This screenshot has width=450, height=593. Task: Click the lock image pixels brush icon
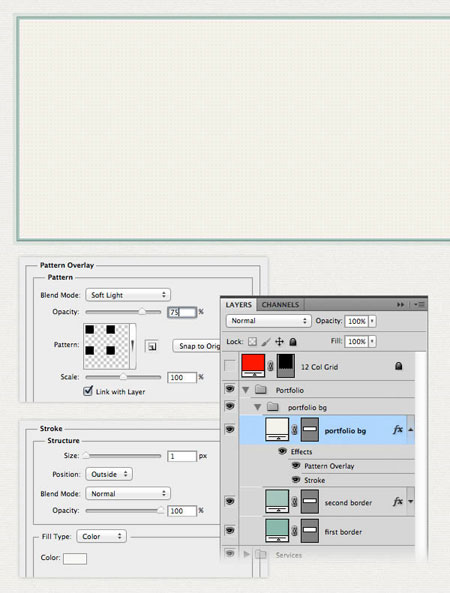tap(266, 342)
